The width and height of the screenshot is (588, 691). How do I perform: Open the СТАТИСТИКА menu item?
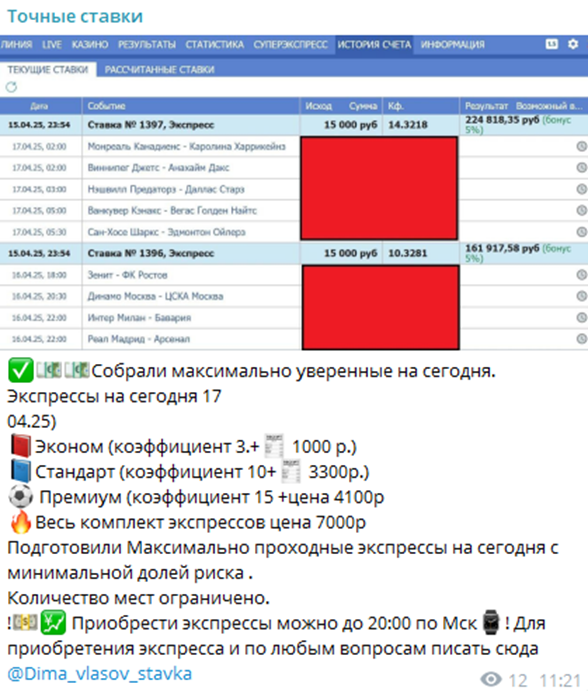tap(214, 45)
